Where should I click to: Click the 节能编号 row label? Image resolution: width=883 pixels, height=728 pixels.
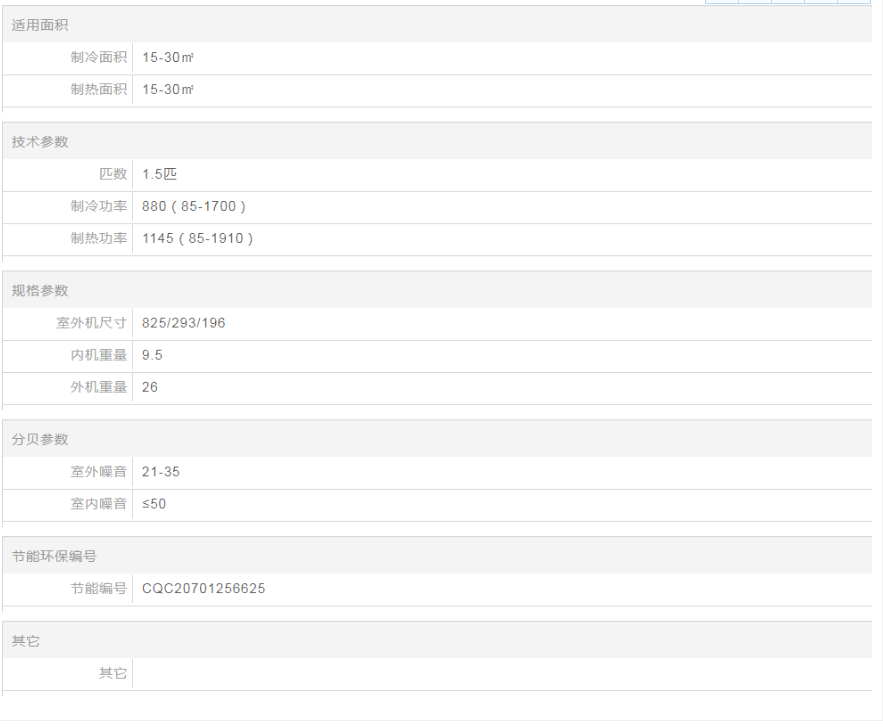click(x=98, y=589)
